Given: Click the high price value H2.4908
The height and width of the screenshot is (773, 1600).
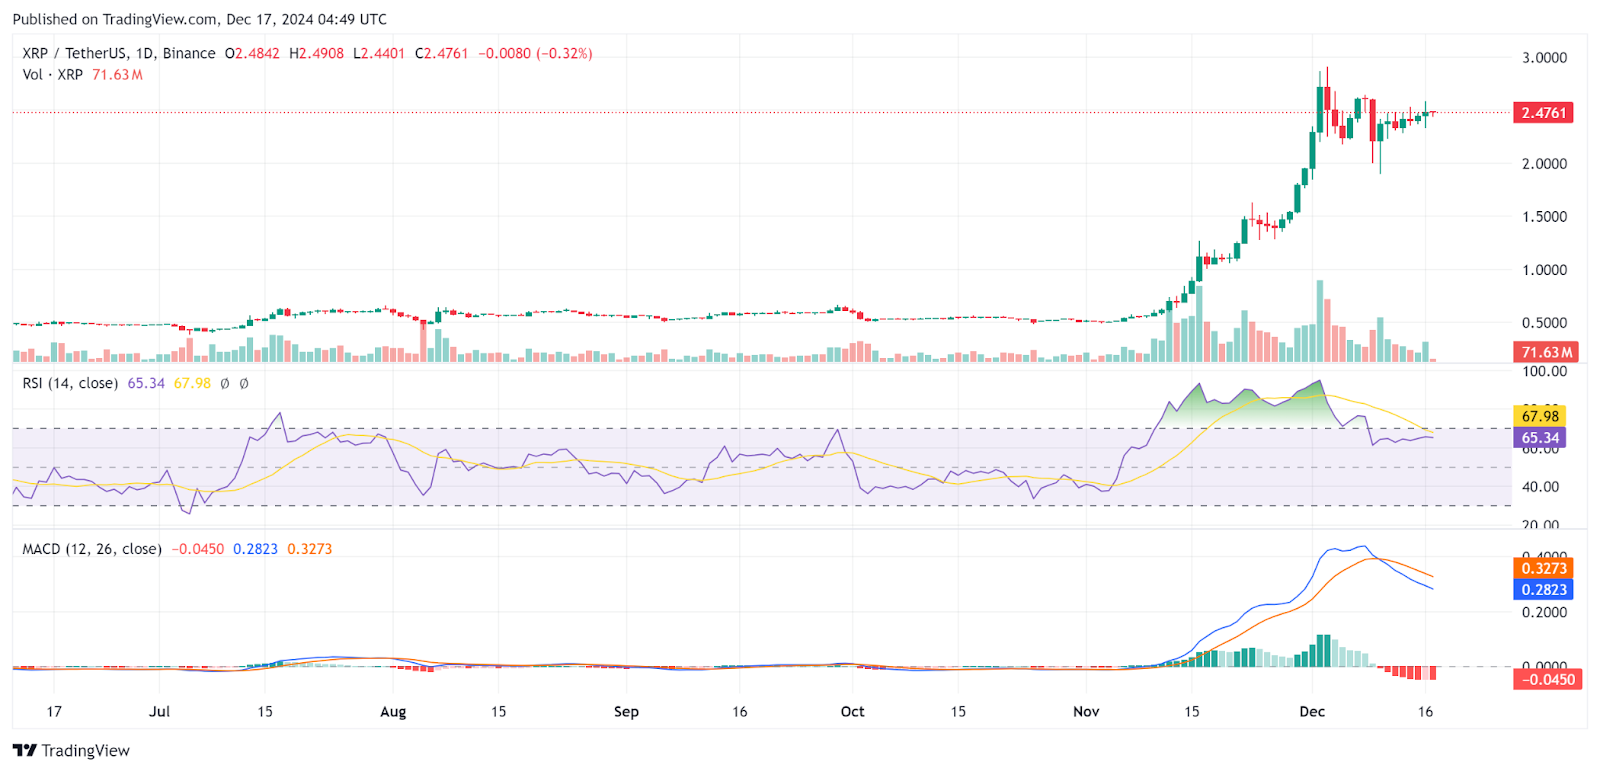Looking at the screenshot, I should 316,53.
